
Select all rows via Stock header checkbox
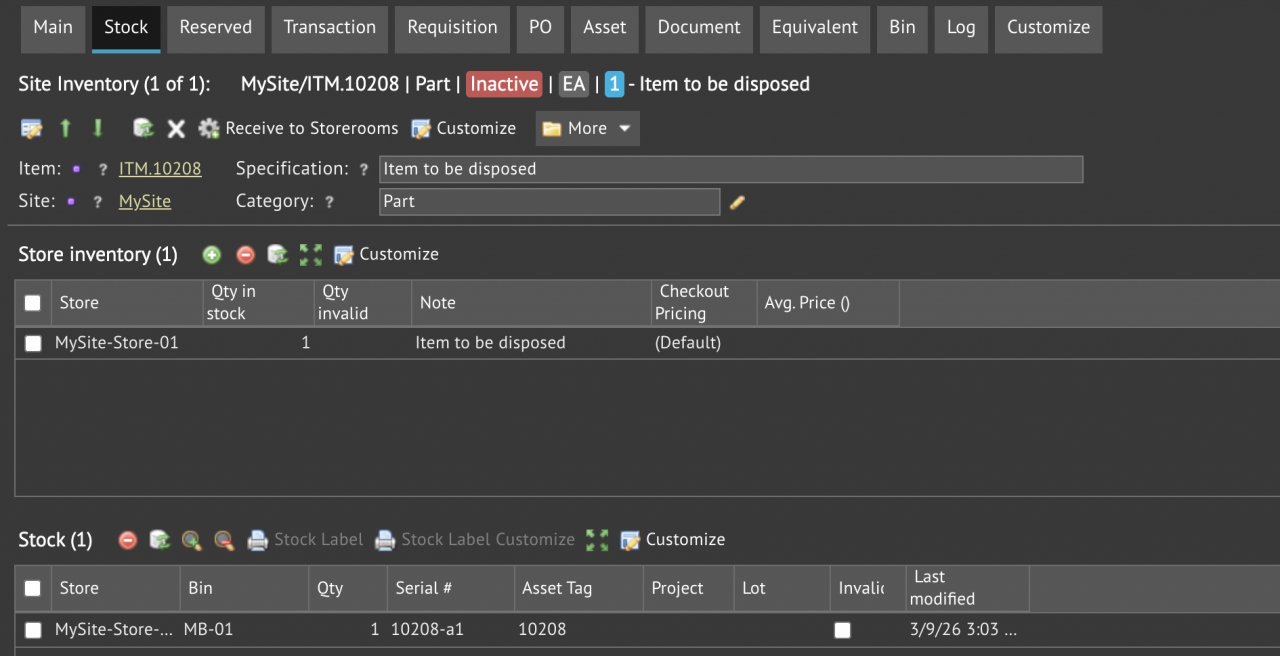[x=32, y=588]
